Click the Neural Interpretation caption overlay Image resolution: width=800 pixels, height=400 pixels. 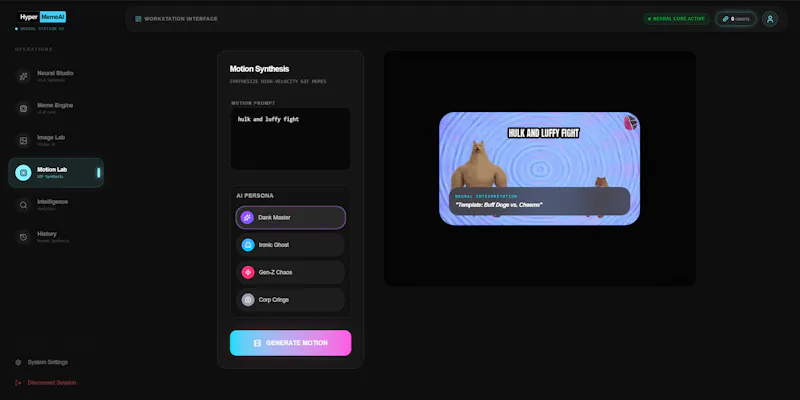coord(539,201)
